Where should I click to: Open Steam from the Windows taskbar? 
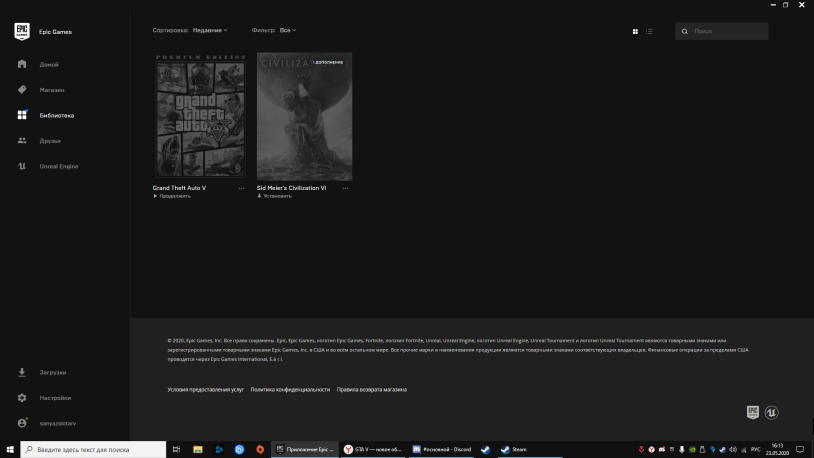(x=514, y=450)
